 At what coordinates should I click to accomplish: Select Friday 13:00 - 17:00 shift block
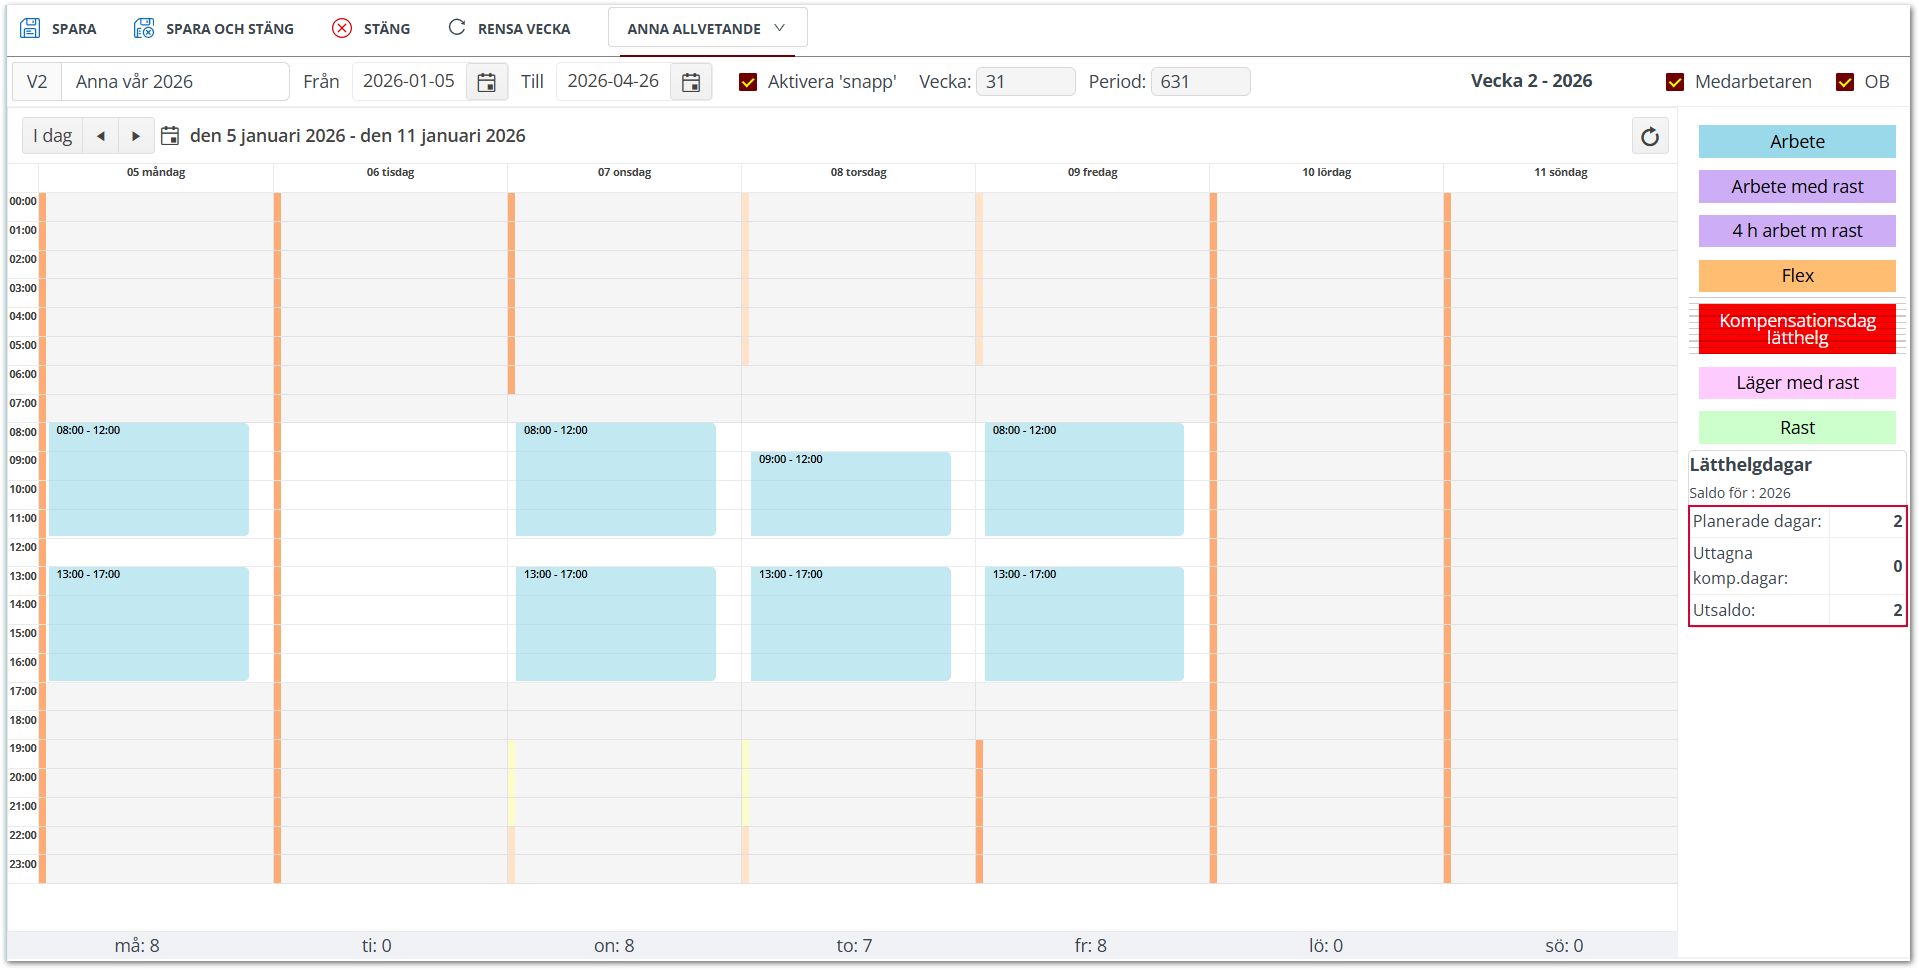(1084, 624)
